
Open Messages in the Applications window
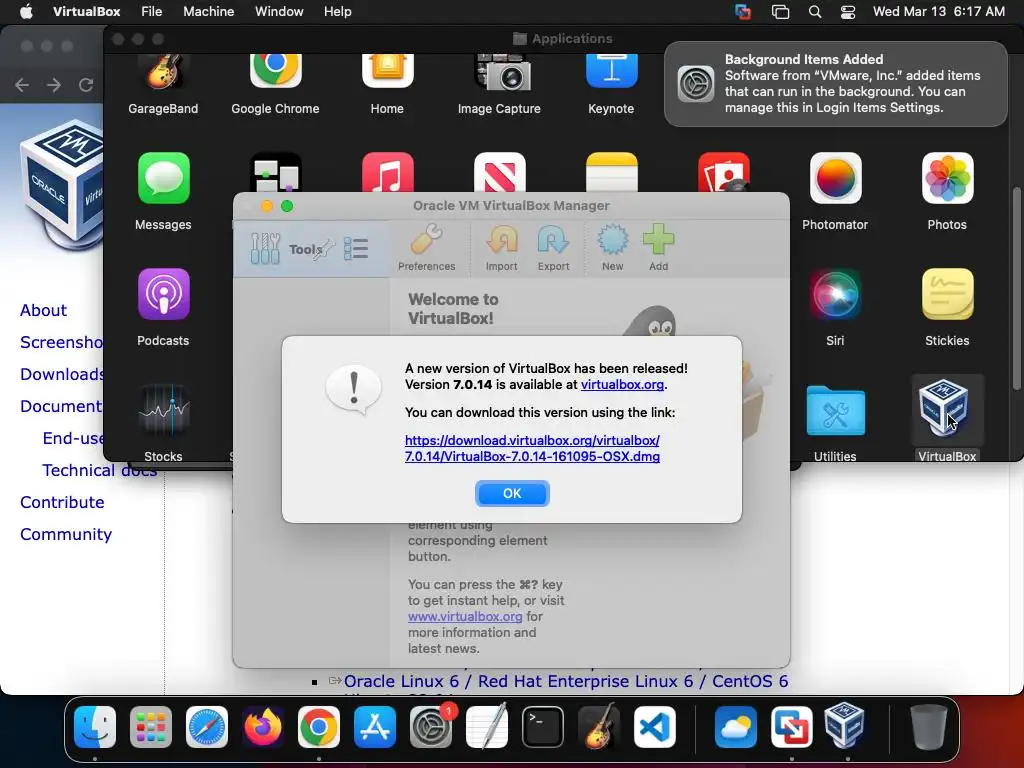tap(163, 191)
